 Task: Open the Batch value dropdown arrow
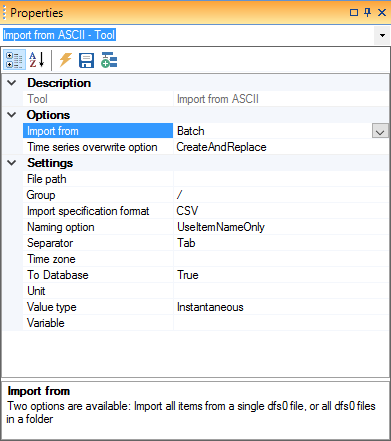(380, 131)
